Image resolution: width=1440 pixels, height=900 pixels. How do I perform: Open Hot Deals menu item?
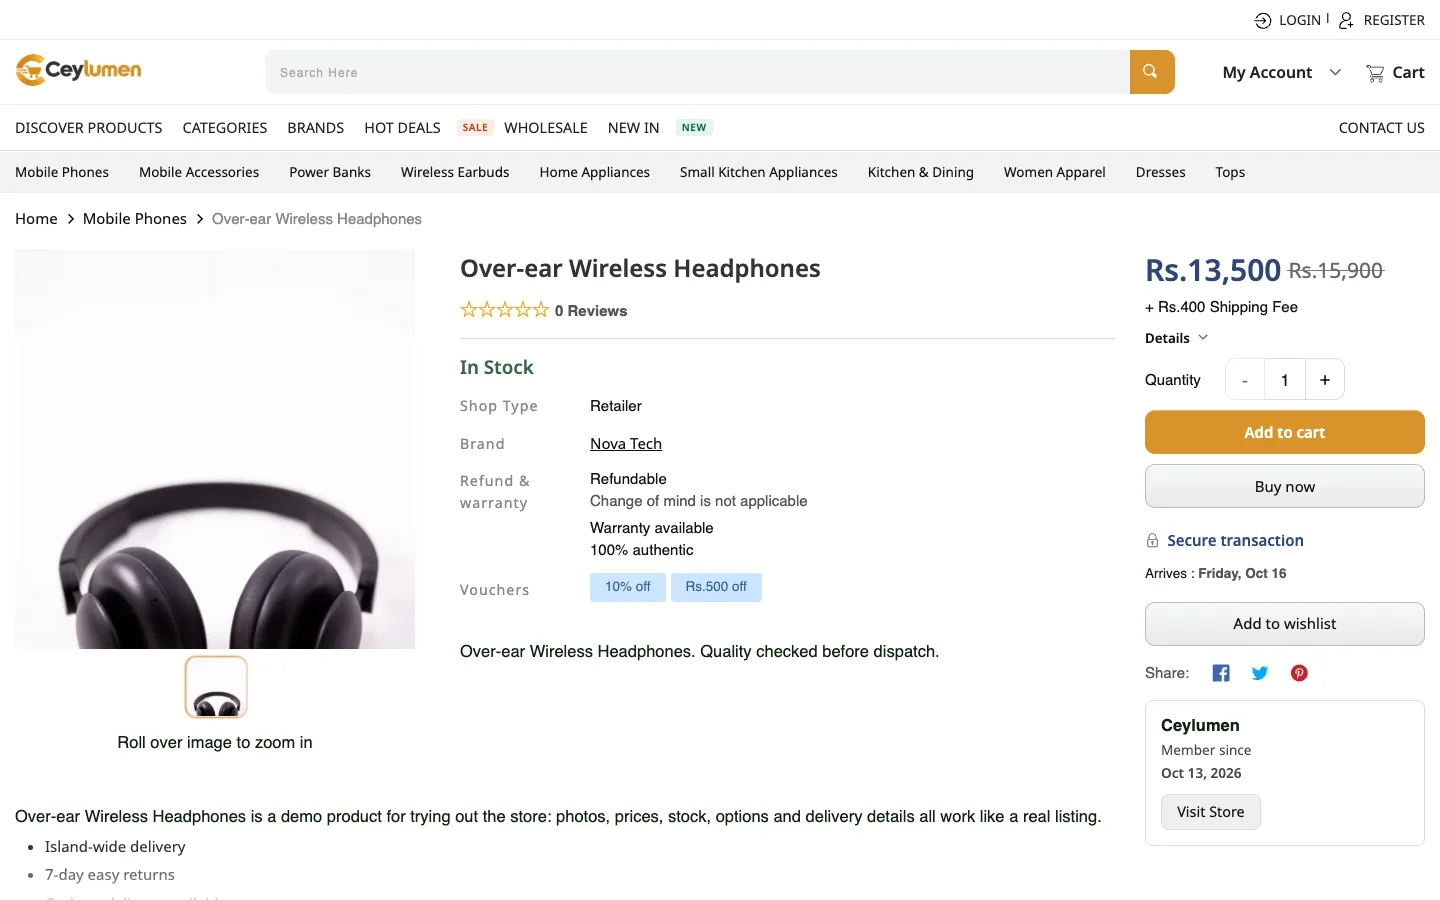click(402, 128)
